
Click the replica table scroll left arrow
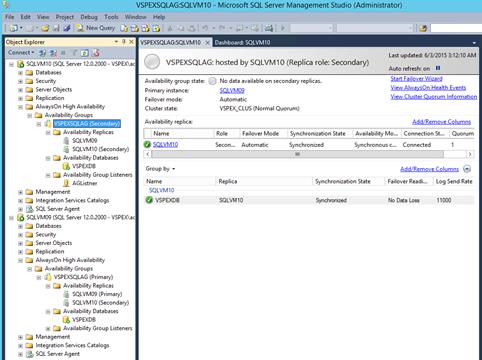point(147,154)
